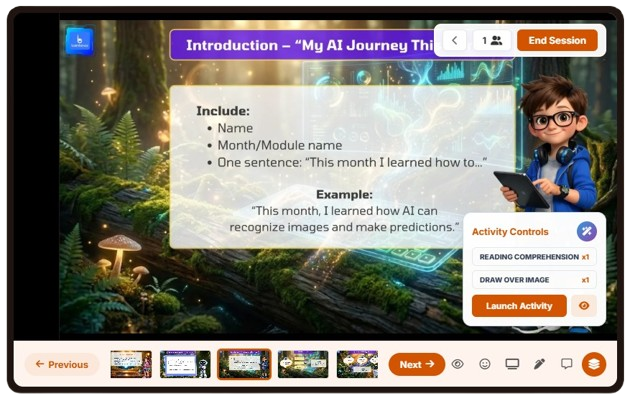Image resolution: width=630 pixels, height=396 pixels.
Task: Click the End Session button
Action: pyautogui.click(x=557, y=40)
